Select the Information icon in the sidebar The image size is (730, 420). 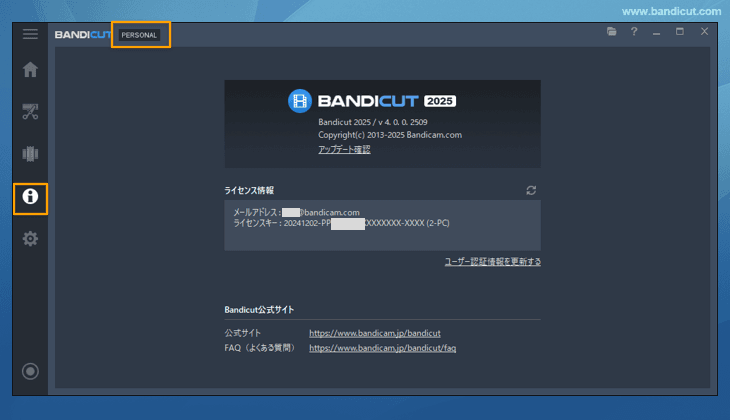pyautogui.click(x=30, y=197)
